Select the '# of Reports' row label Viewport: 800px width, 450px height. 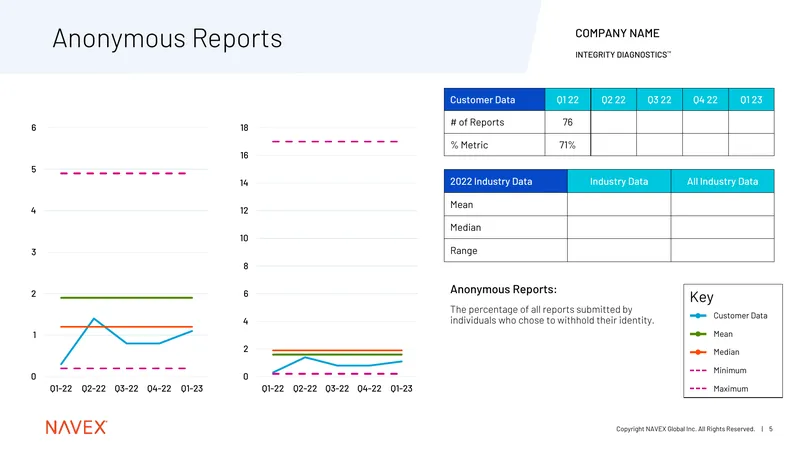coord(477,122)
